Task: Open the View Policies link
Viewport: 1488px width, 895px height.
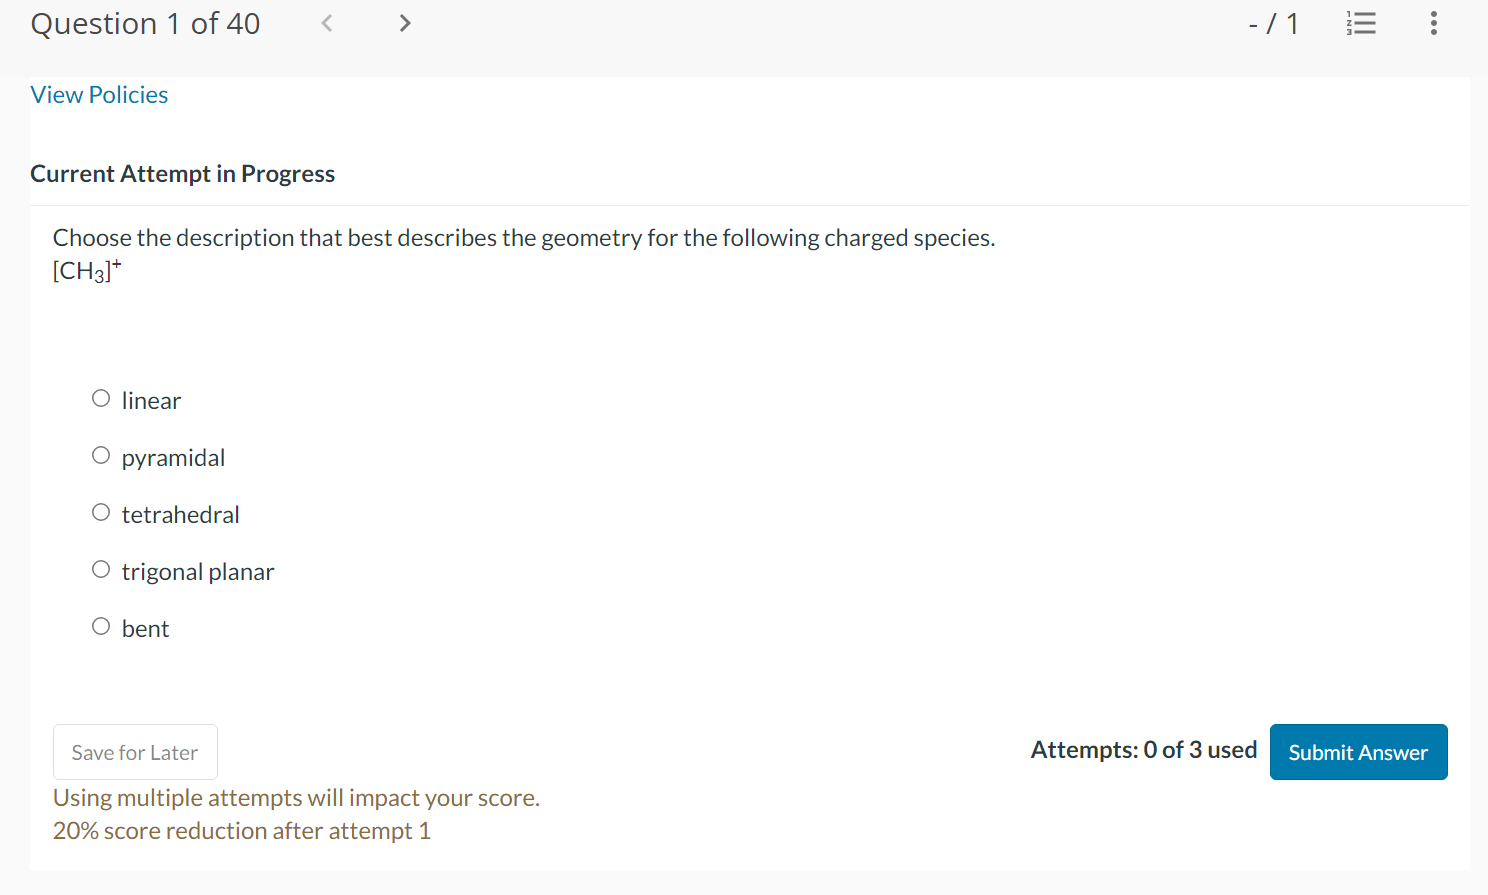Action: click(x=99, y=94)
